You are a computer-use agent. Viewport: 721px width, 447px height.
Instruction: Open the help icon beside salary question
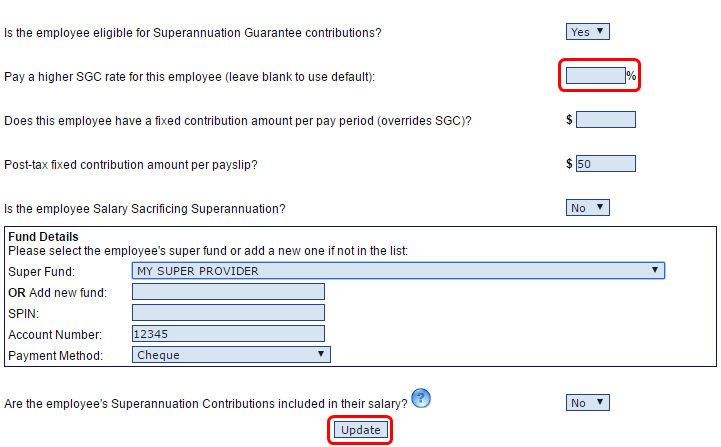[x=421, y=398]
